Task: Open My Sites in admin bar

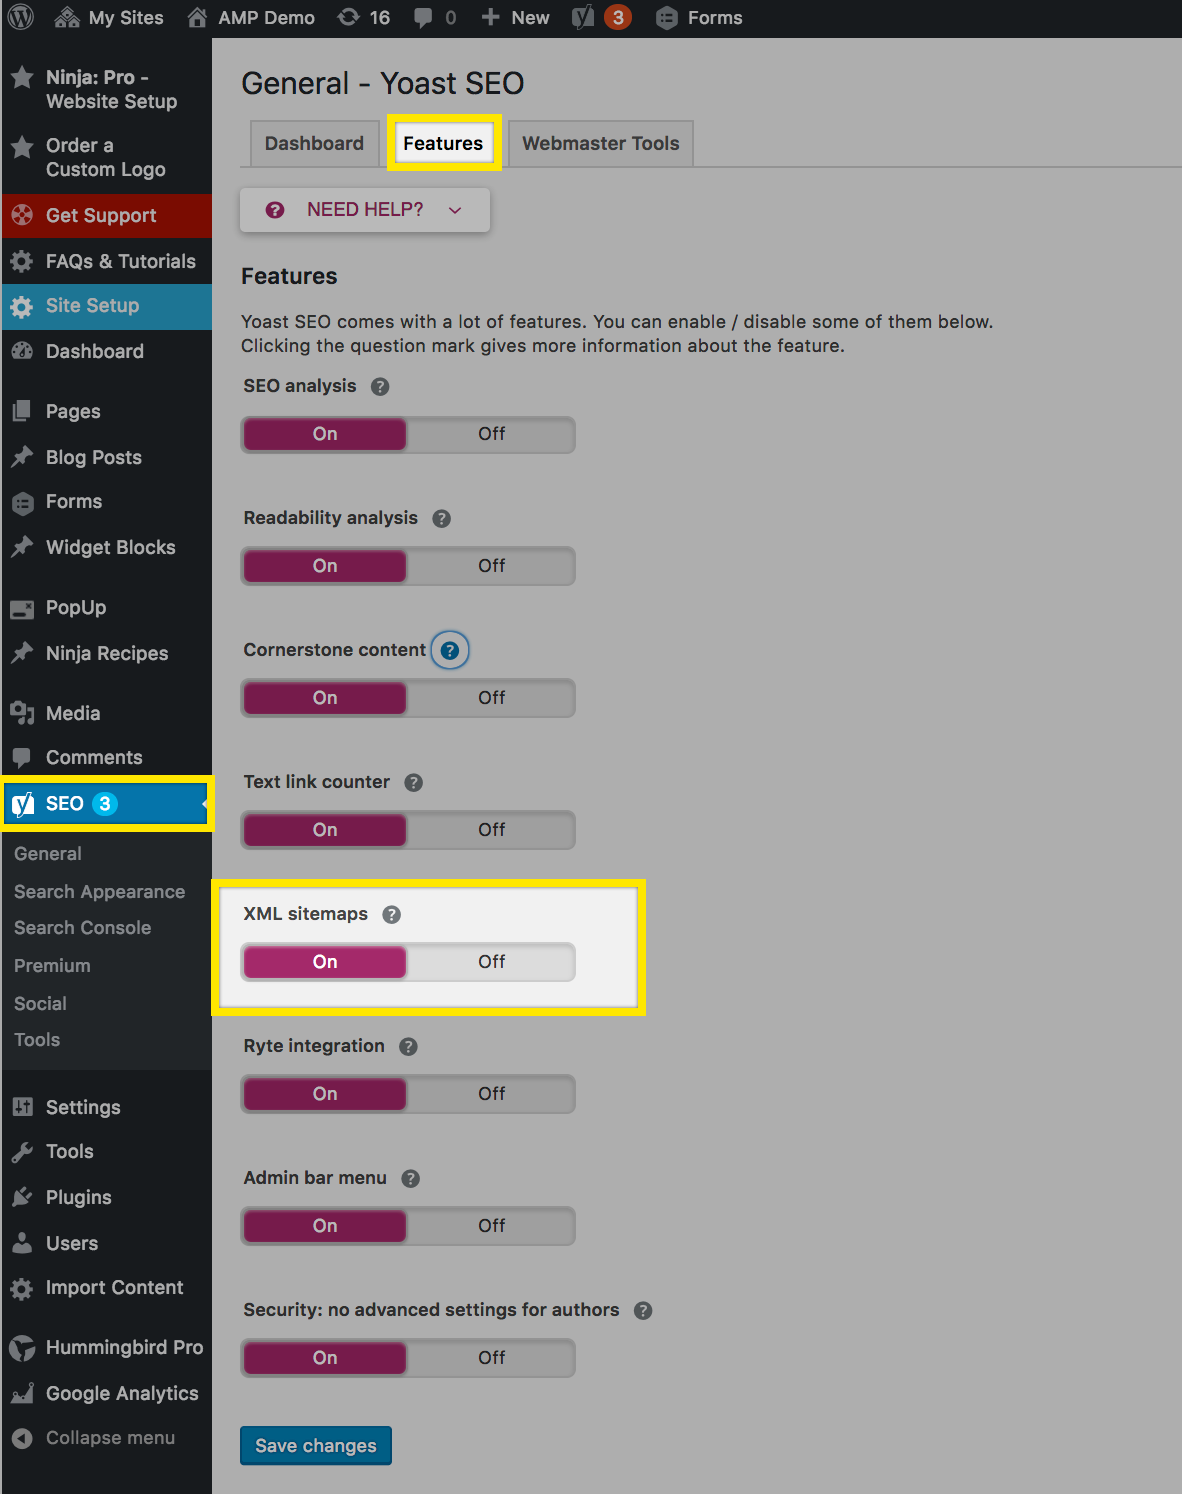Action: pyautogui.click(x=109, y=18)
